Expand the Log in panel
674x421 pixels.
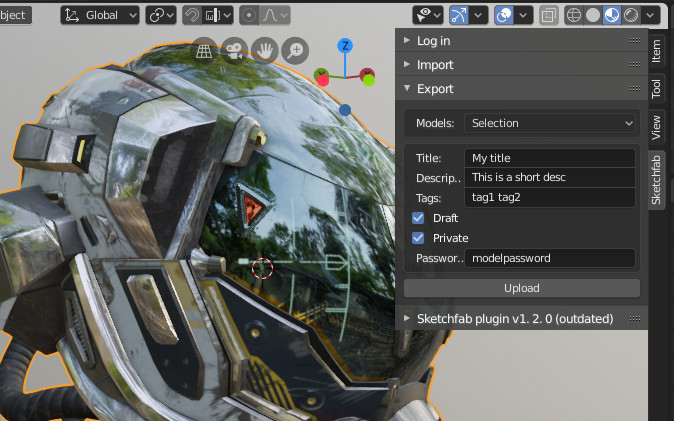pos(432,41)
